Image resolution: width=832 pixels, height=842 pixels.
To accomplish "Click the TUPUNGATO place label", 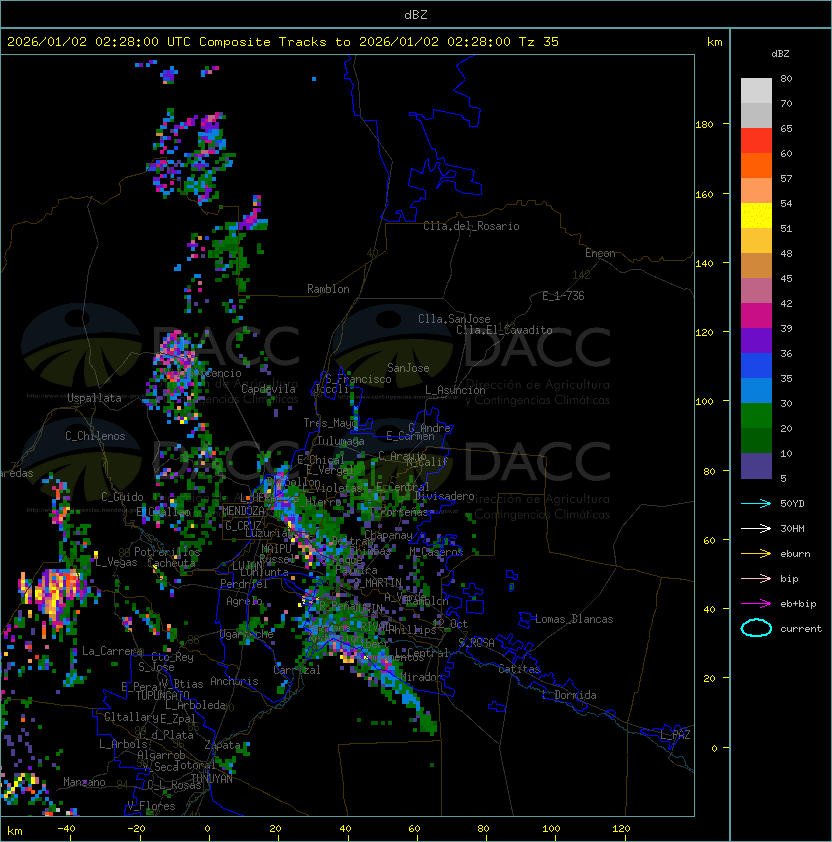I will [x=162, y=696].
